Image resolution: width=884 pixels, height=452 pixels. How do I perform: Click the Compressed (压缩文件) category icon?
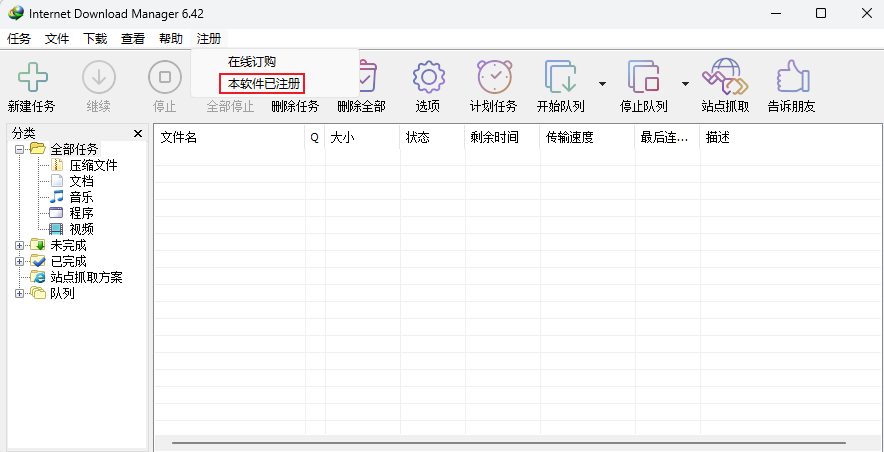click(57, 165)
